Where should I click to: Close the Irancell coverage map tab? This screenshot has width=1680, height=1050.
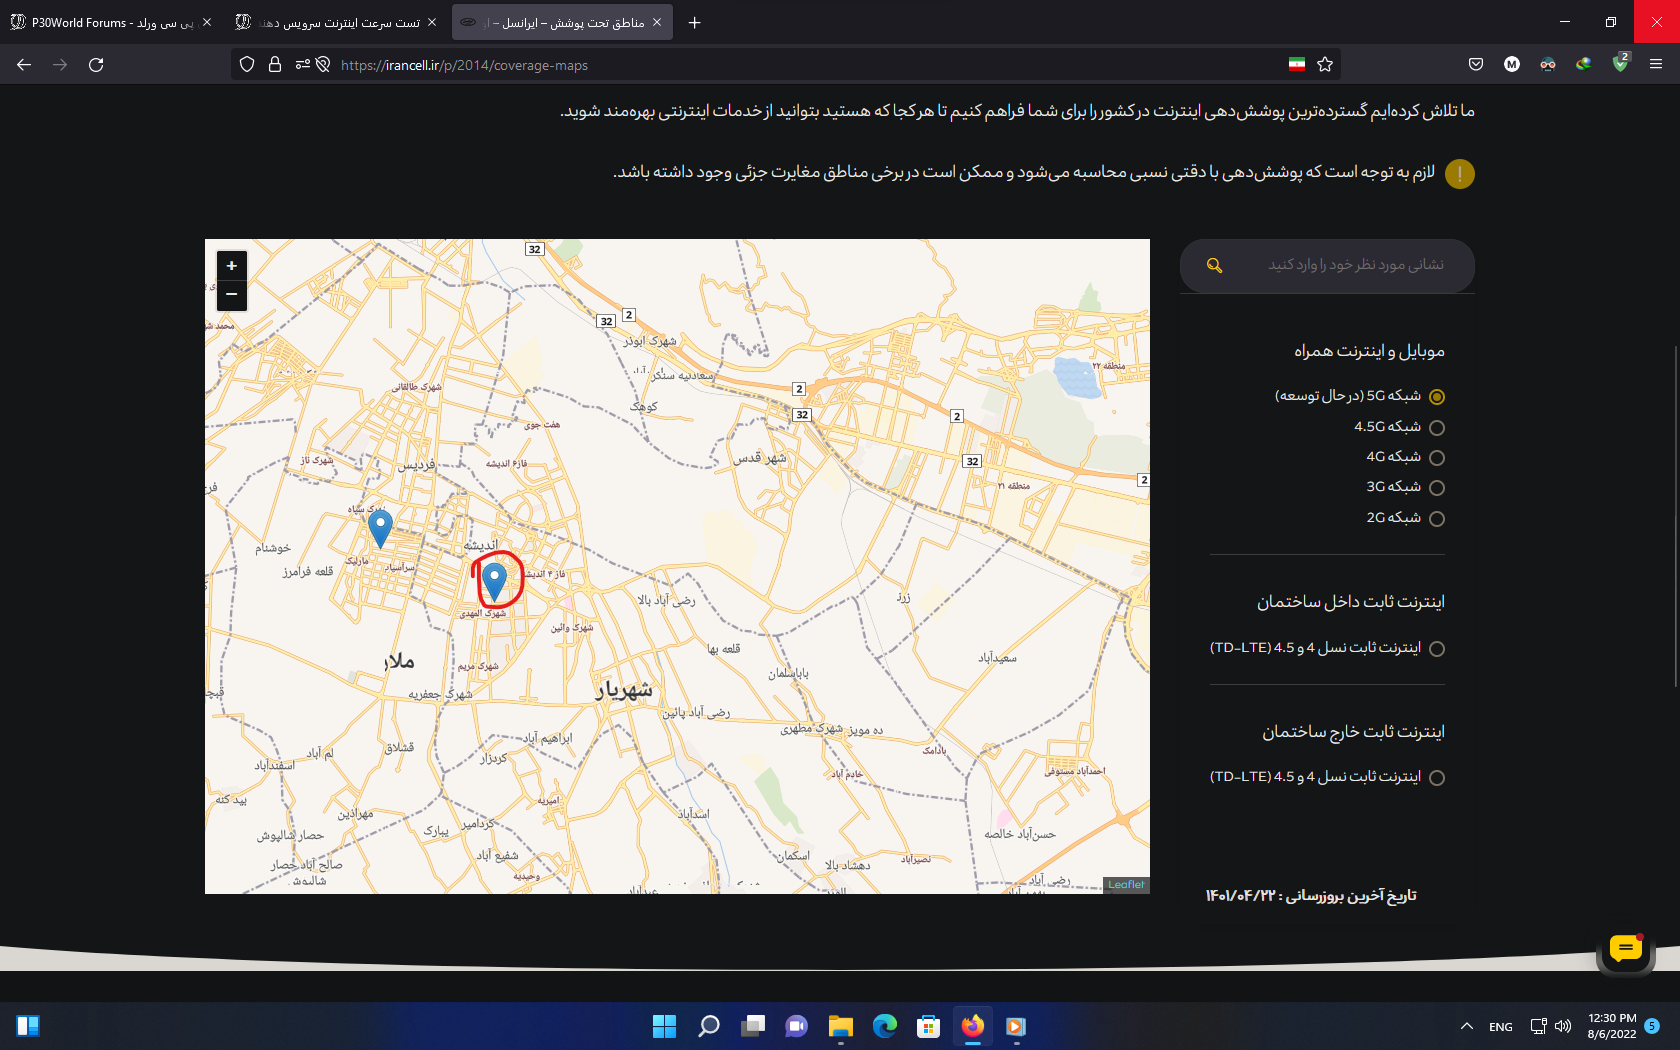(x=657, y=22)
